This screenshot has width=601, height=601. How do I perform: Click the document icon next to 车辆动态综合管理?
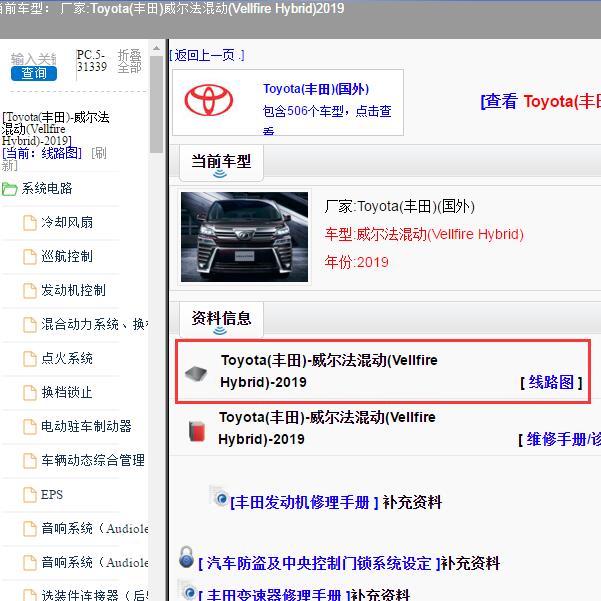click(x=30, y=461)
